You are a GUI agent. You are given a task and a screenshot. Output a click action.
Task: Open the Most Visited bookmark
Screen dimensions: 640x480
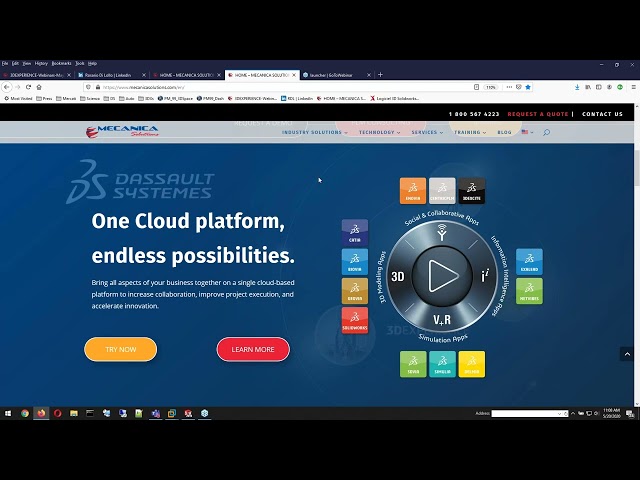(18, 98)
